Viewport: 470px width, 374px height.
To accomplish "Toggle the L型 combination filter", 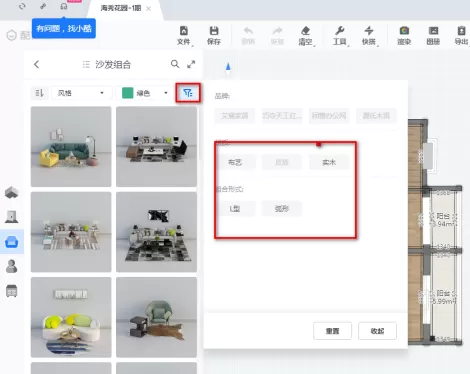I will (235, 209).
